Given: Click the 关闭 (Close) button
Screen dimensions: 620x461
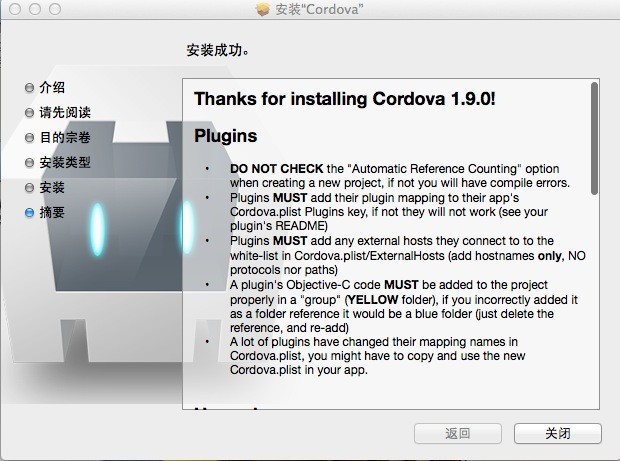Looking at the screenshot, I should tap(558, 433).
